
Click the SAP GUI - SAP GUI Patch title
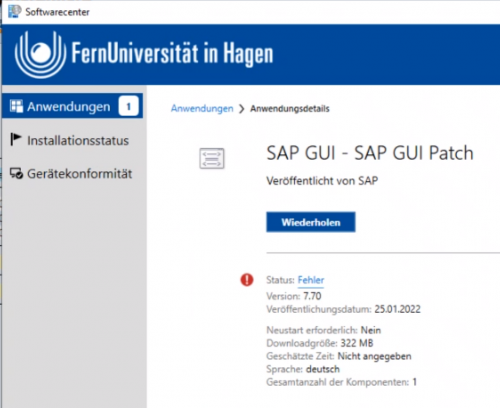click(370, 153)
